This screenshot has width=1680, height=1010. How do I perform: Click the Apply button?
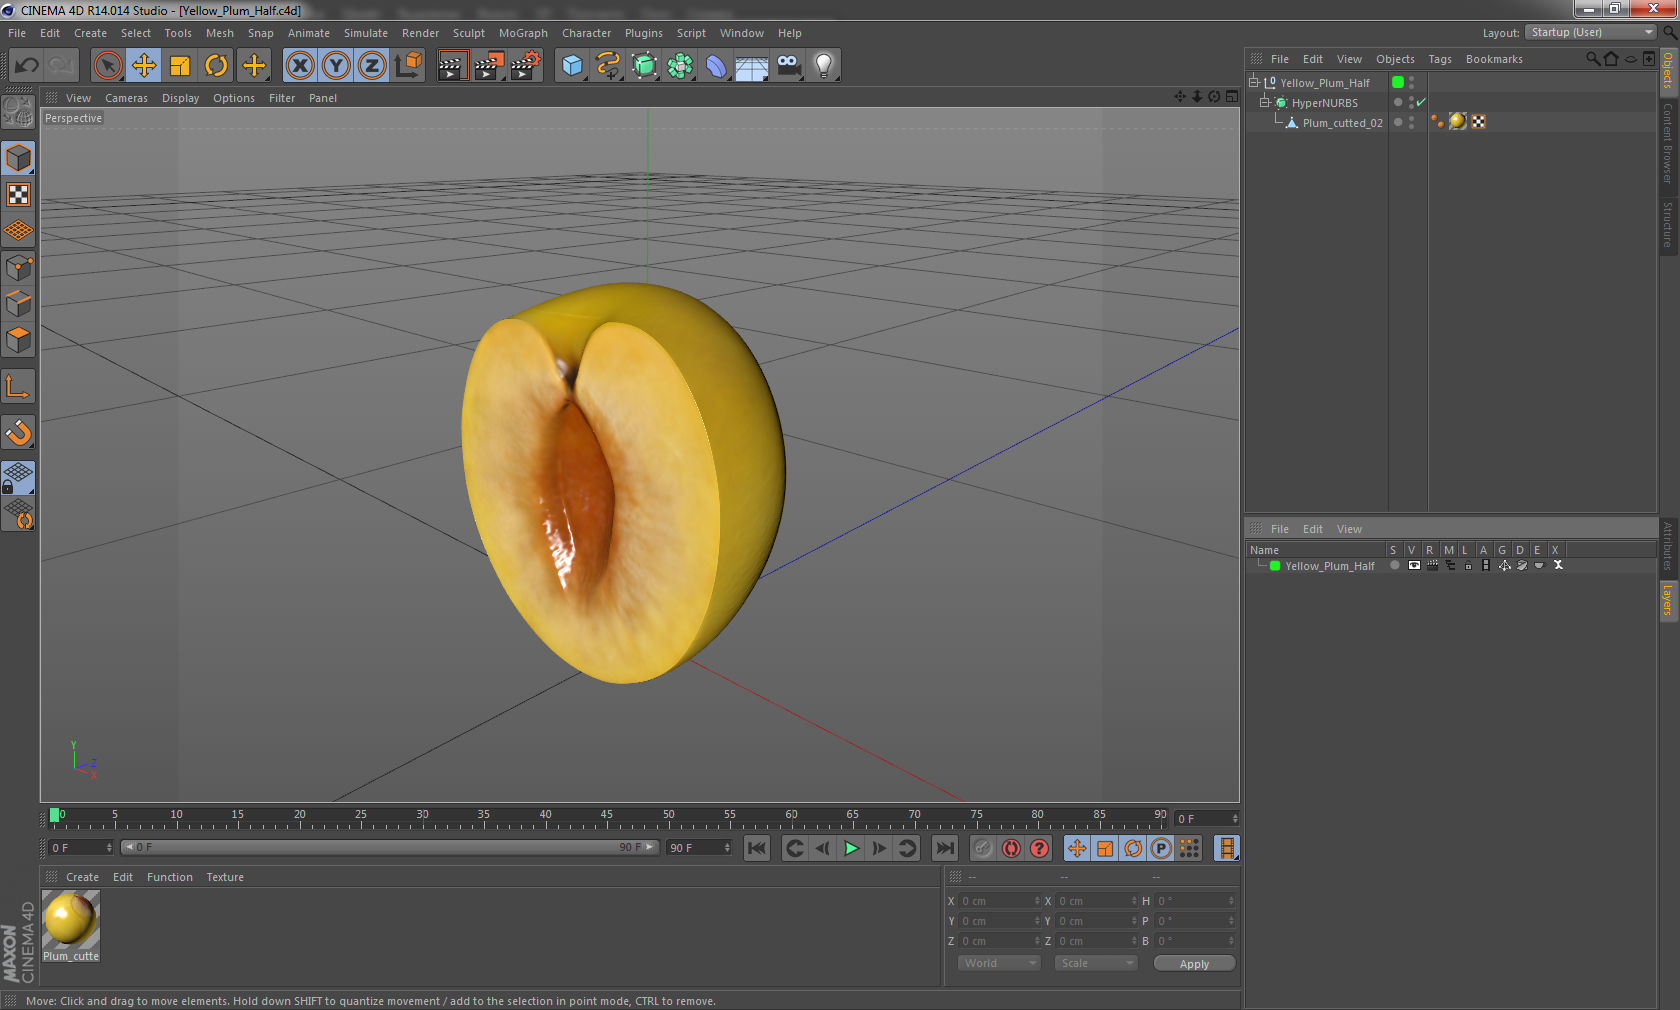[x=1194, y=963]
